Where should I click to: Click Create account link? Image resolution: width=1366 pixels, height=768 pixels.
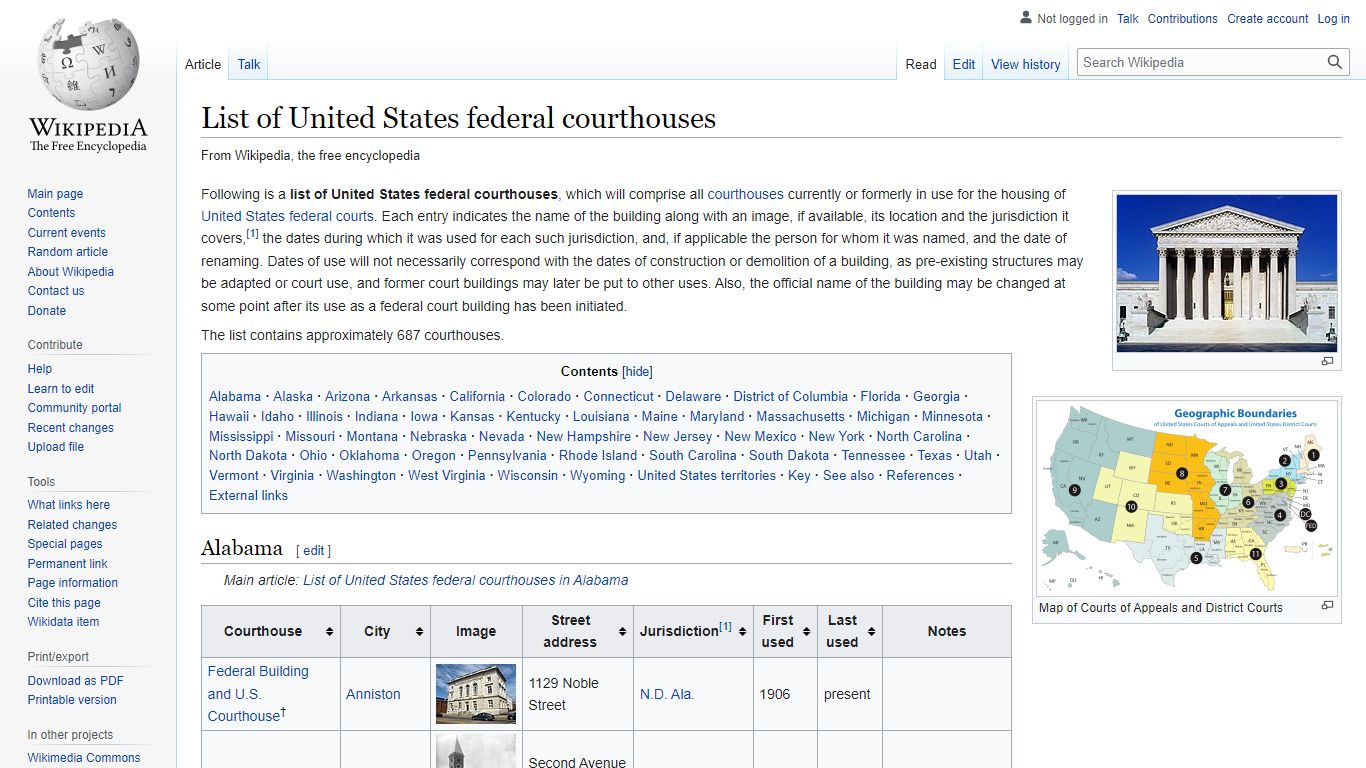(1268, 19)
